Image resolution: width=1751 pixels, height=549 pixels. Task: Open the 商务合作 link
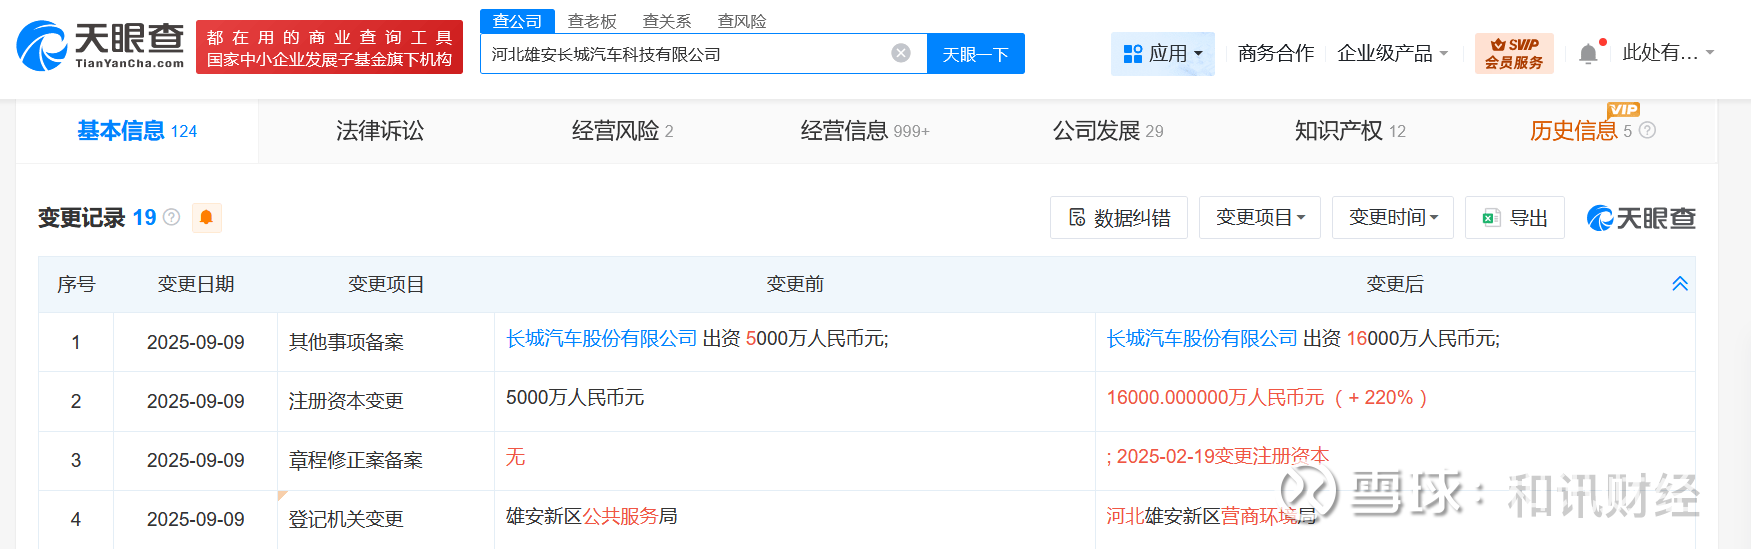coord(1276,53)
